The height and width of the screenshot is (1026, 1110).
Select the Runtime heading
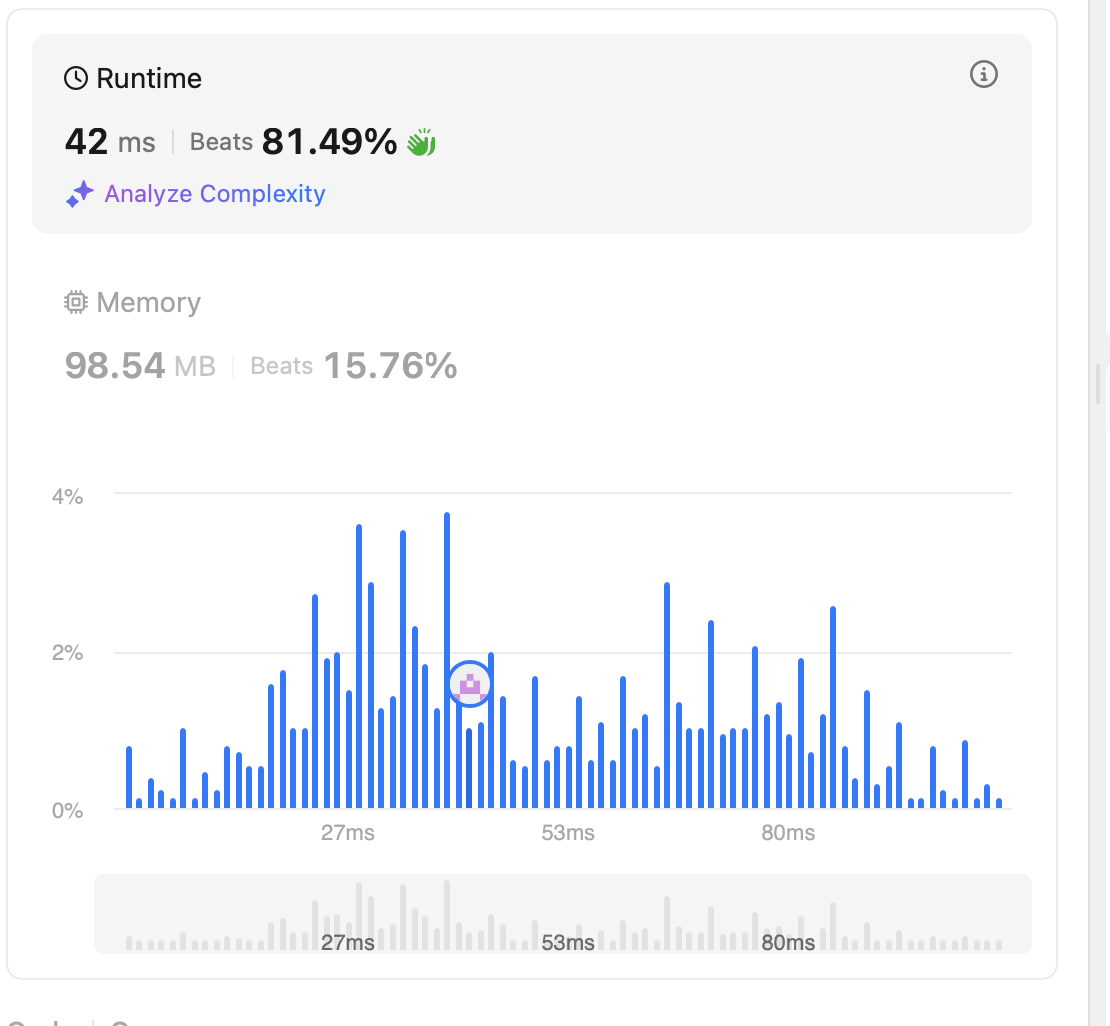[x=148, y=79]
